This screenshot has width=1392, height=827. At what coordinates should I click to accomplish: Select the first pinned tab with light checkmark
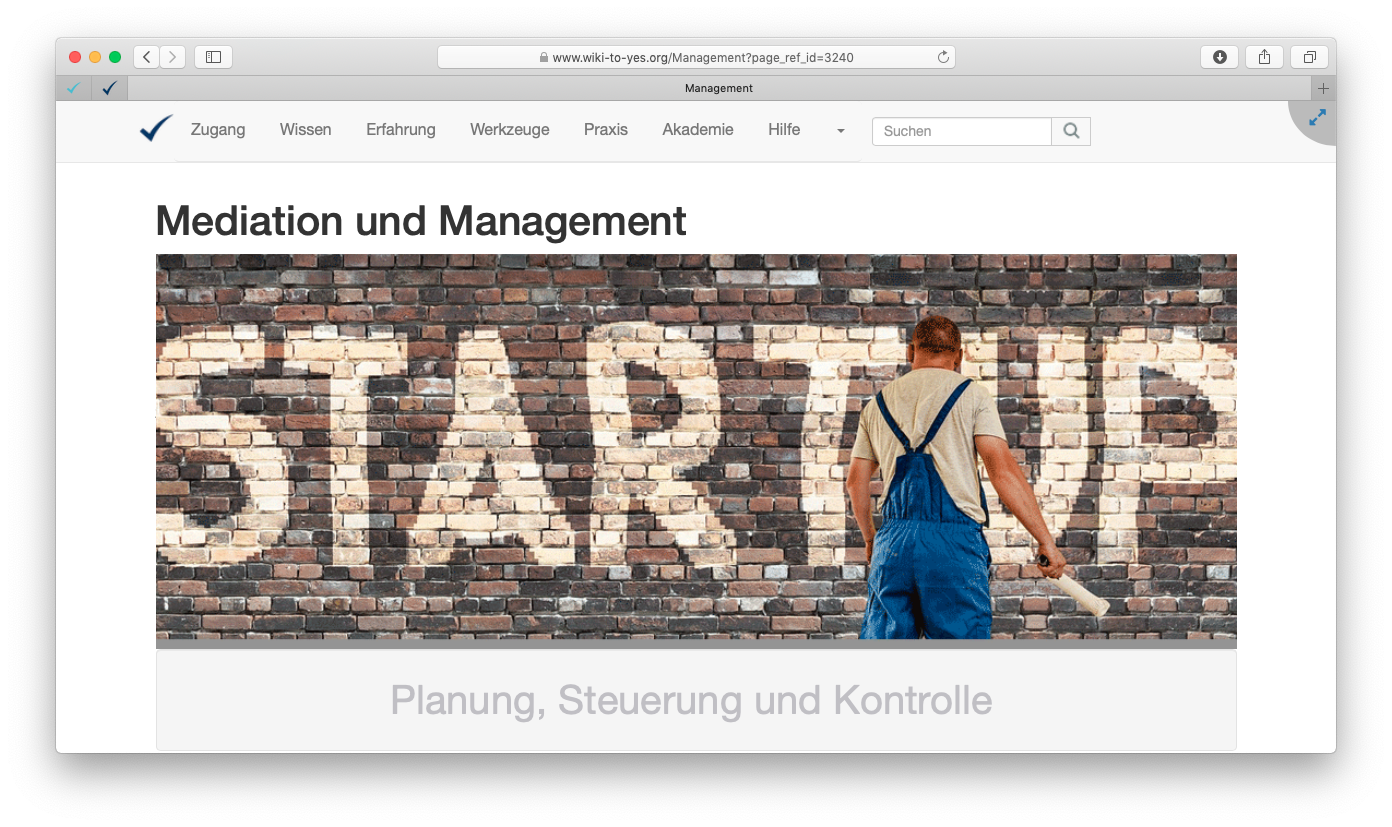73,88
